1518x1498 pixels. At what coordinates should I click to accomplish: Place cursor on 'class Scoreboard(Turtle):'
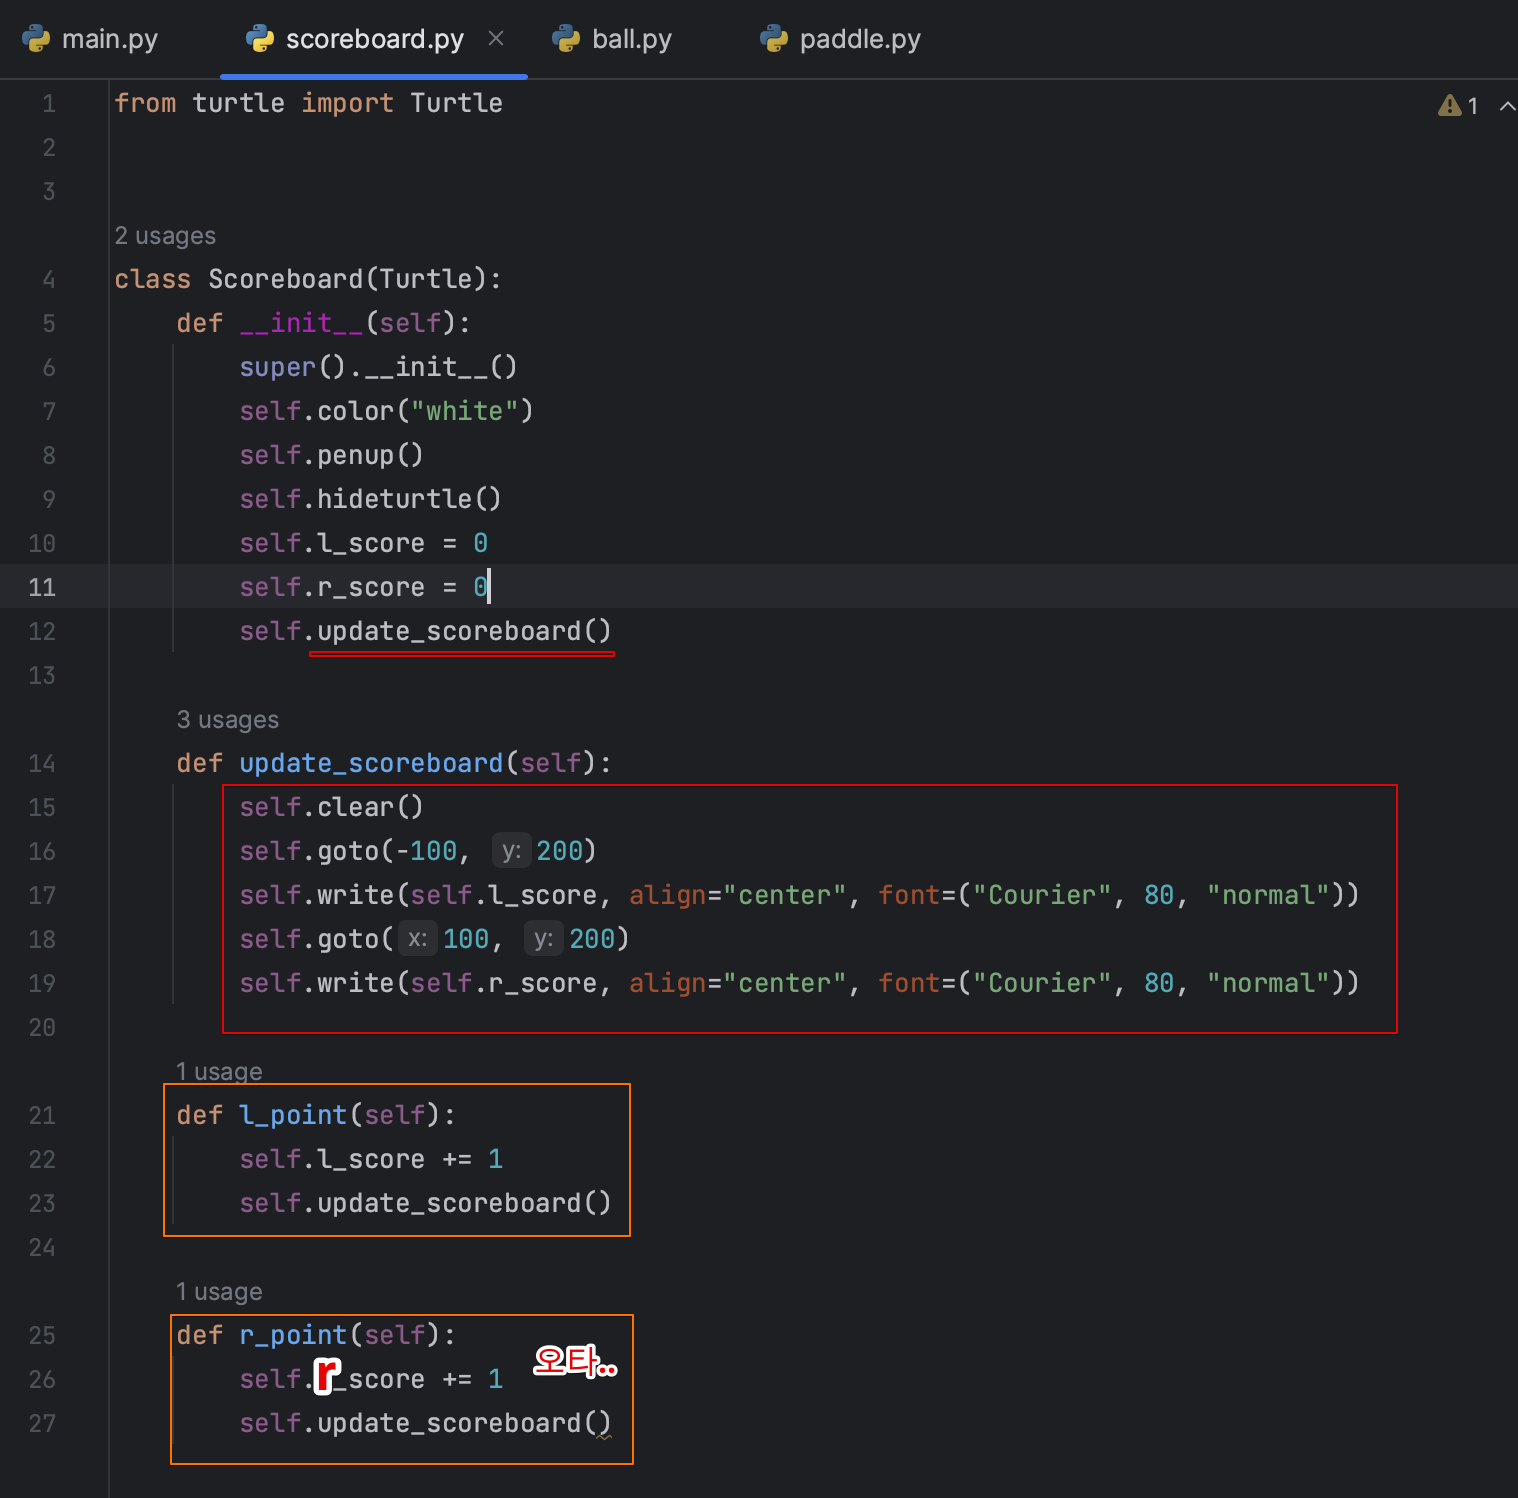point(308,279)
